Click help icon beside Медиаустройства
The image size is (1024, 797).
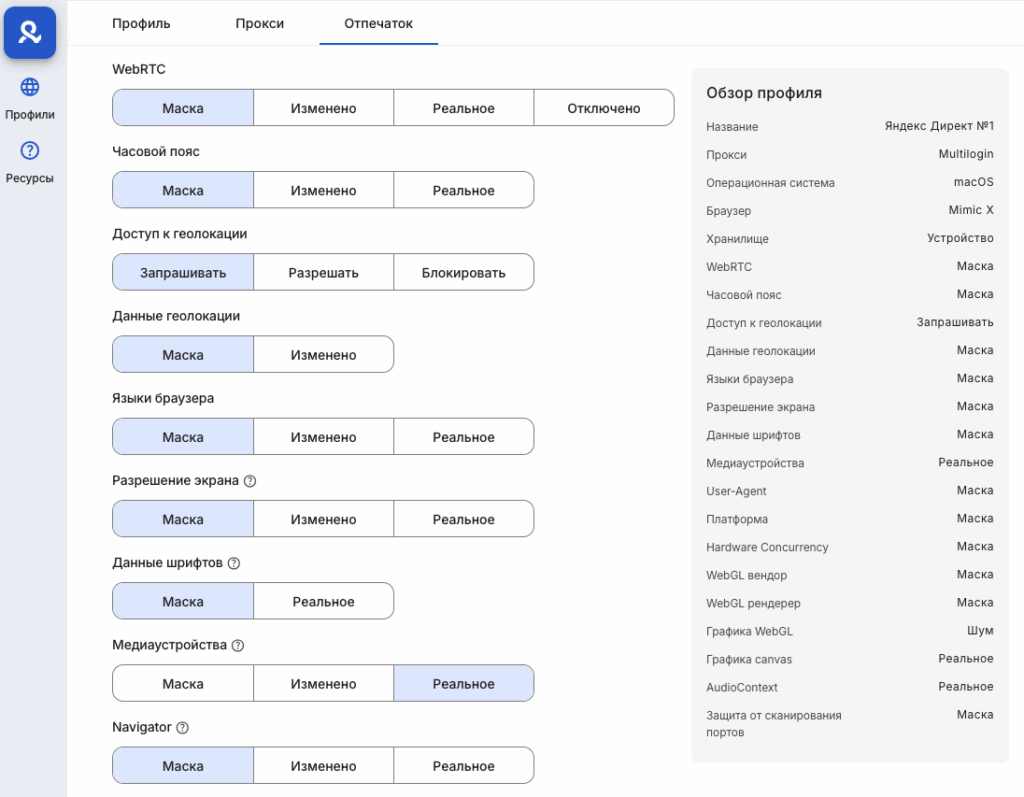[x=239, y=646]
